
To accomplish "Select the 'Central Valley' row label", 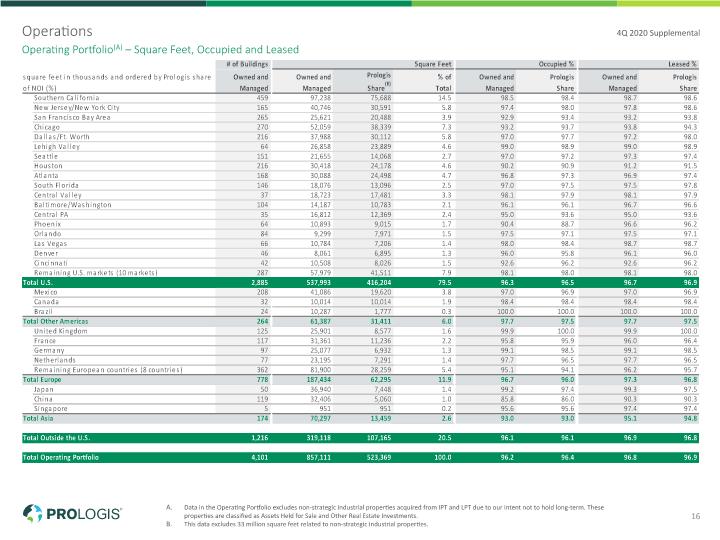I will click(x=57, y=195).
